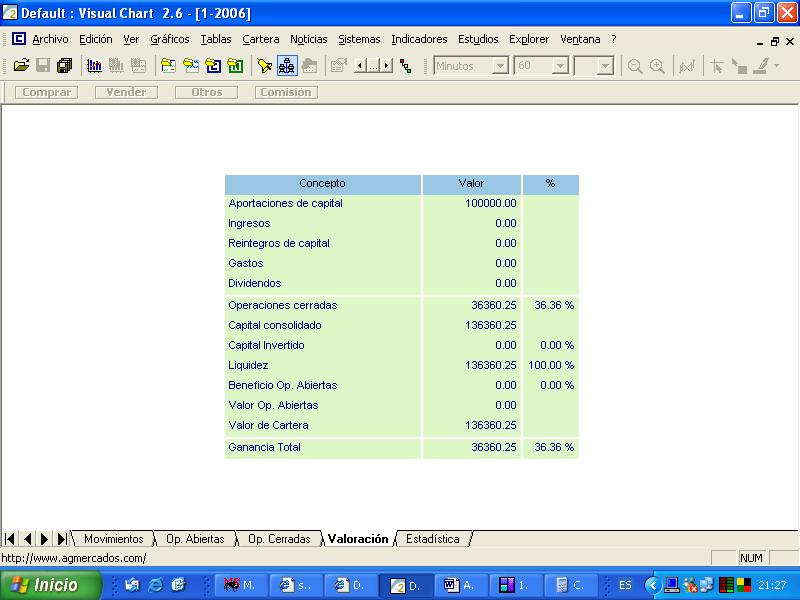
Task: Click the left arrow navigation toolbar button
Action: tap(360, 66)
